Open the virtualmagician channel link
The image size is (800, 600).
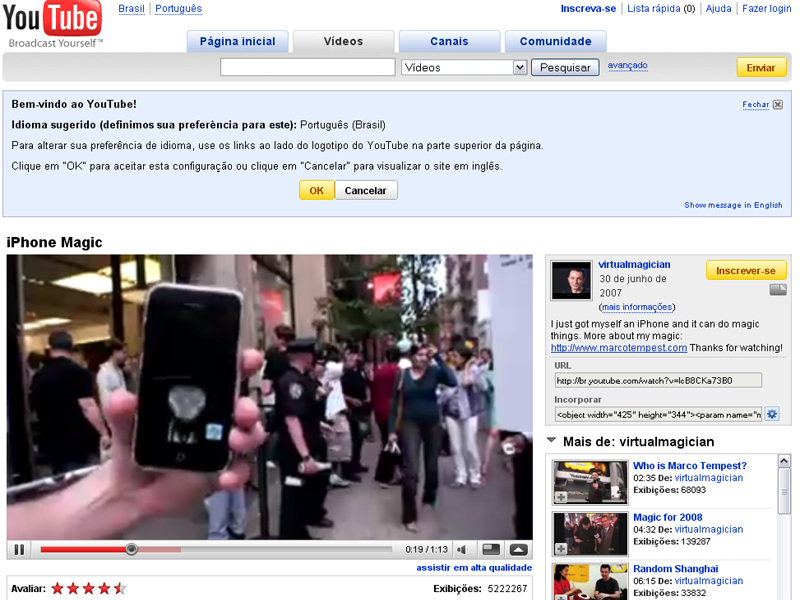click(634, 264)
